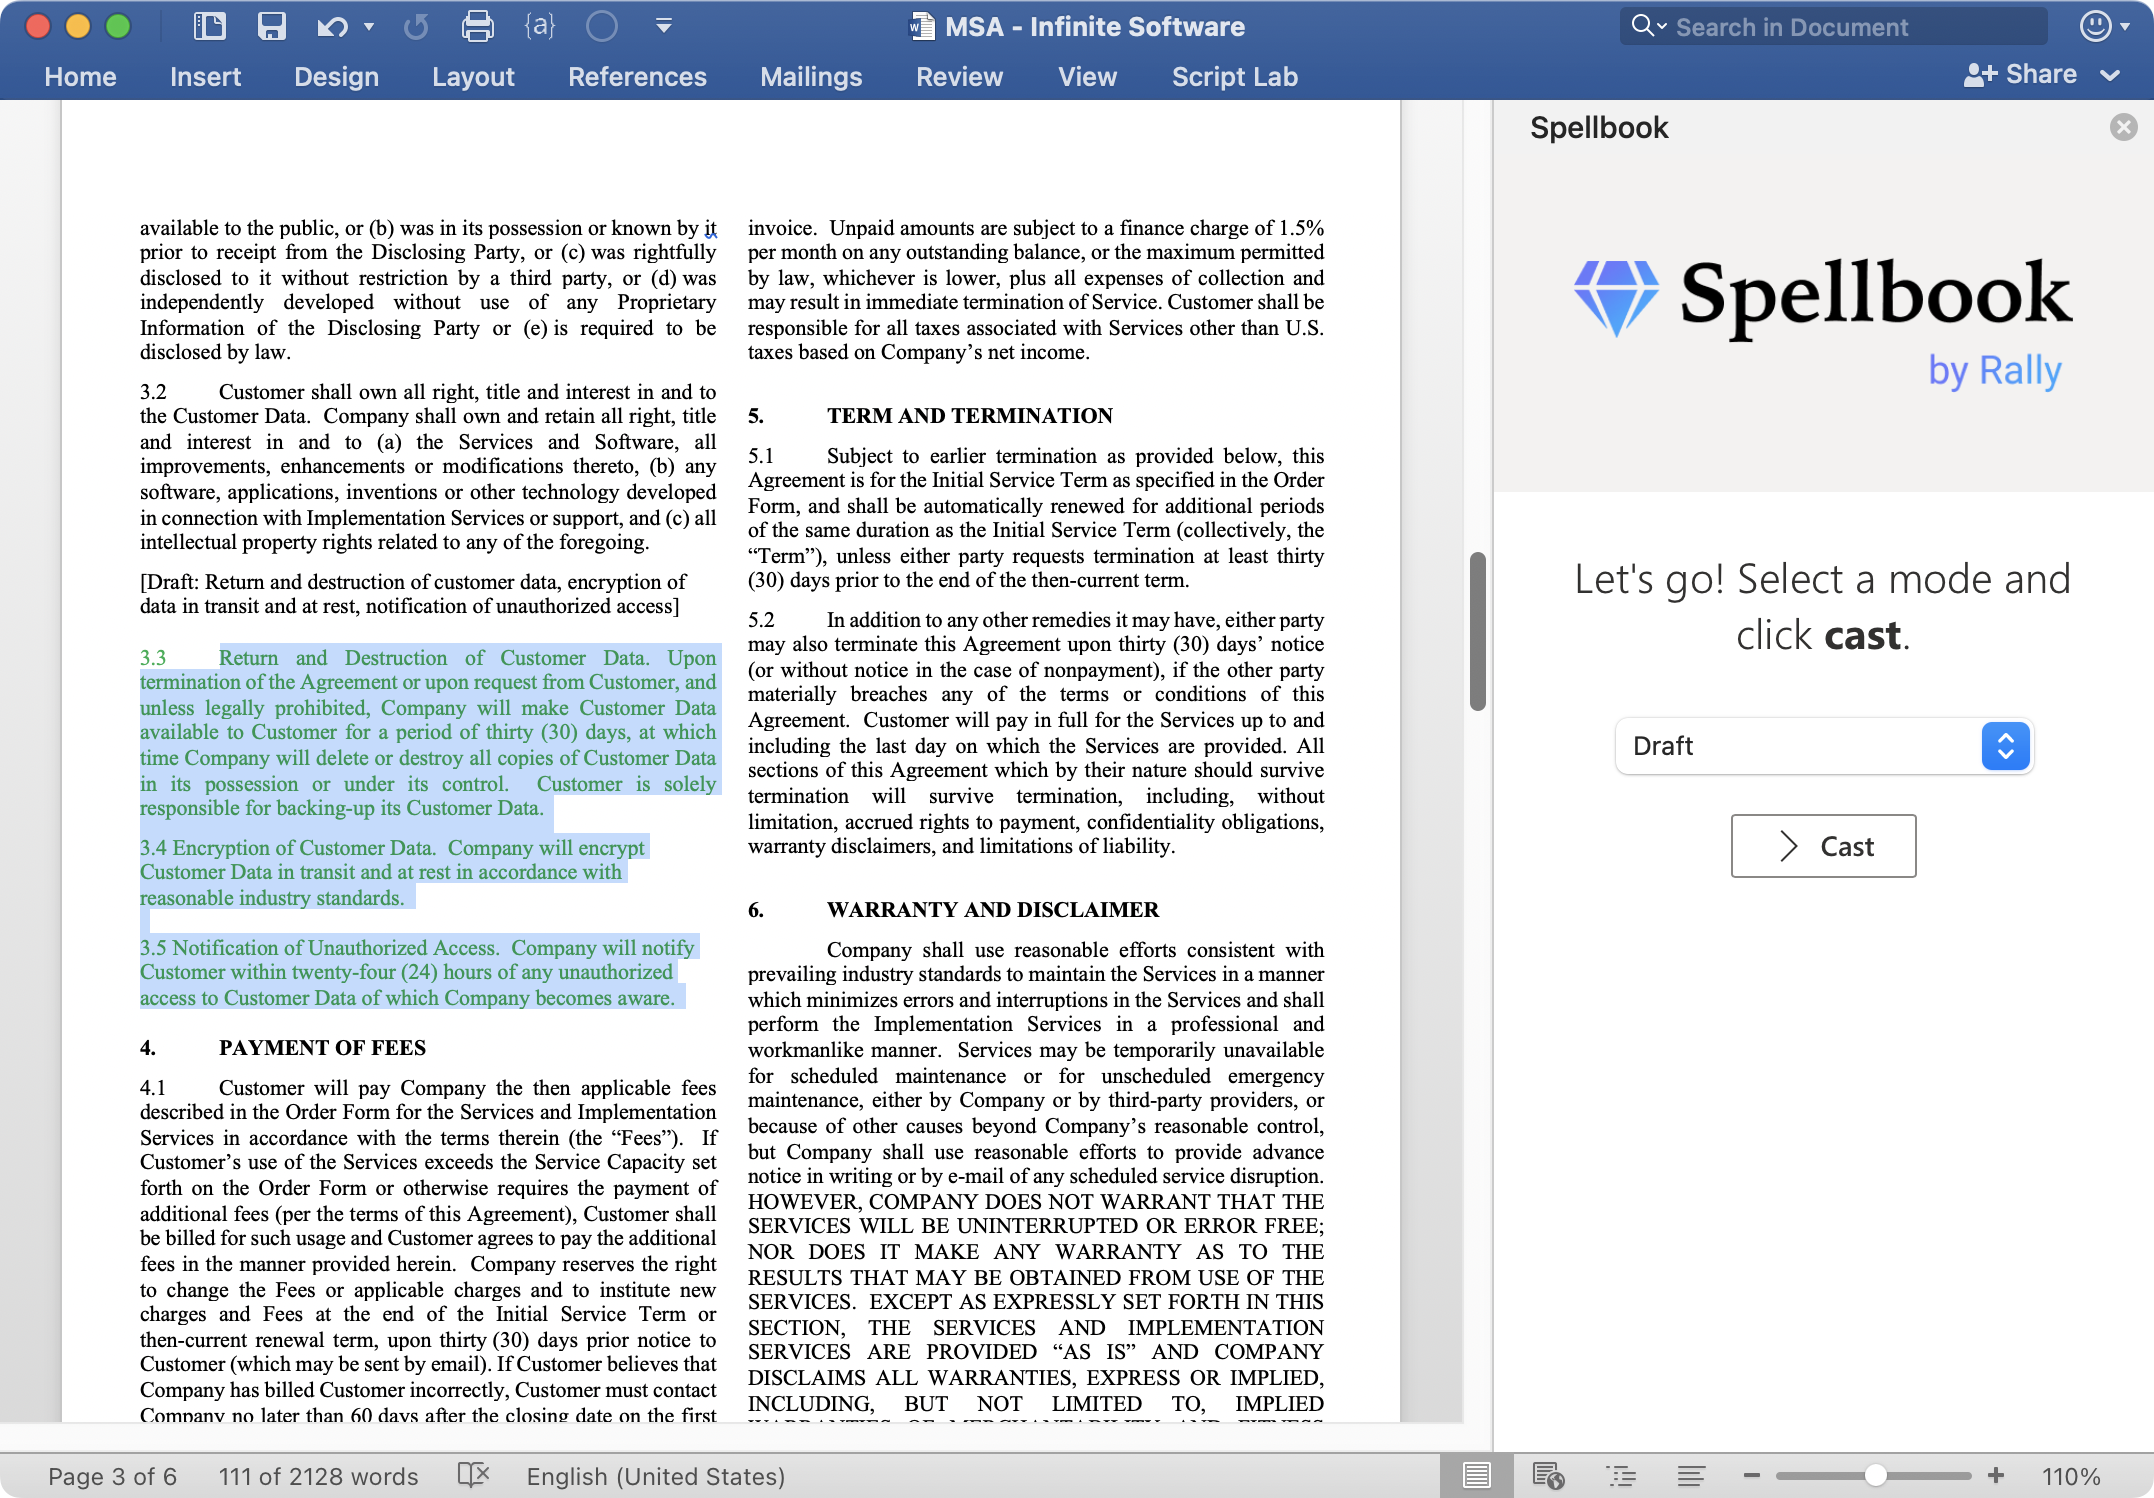Open the Script Lab tab
The height and width of the screenshot is (1498, 2154).
(1234, 77)
